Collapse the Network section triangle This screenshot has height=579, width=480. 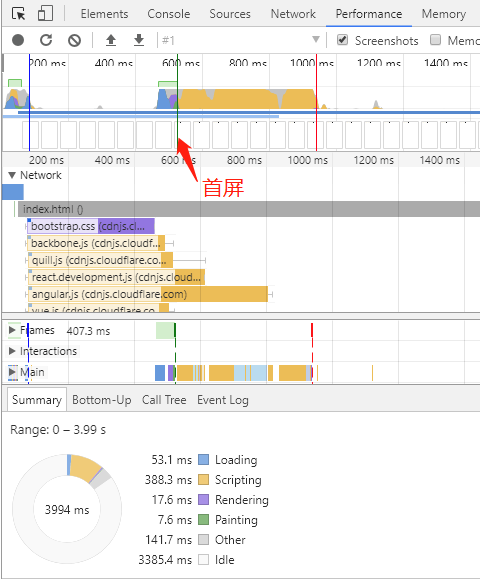click(x=12, y=175)
